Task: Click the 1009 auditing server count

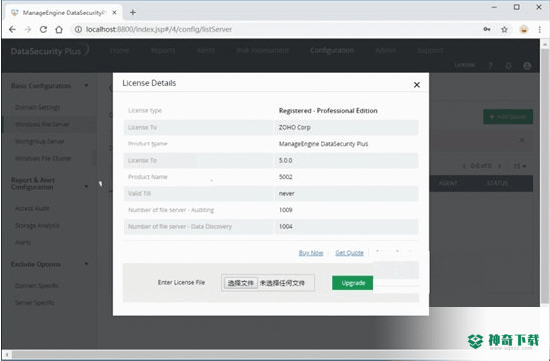Action: [286, 210]
